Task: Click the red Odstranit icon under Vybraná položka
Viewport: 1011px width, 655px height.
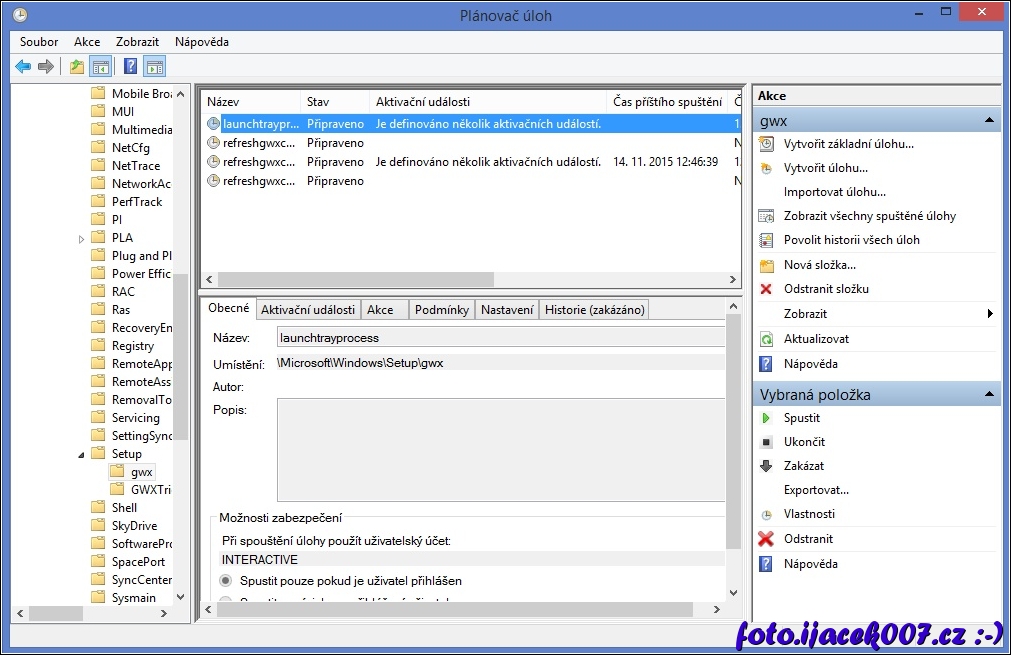Action: click(766, 539)
